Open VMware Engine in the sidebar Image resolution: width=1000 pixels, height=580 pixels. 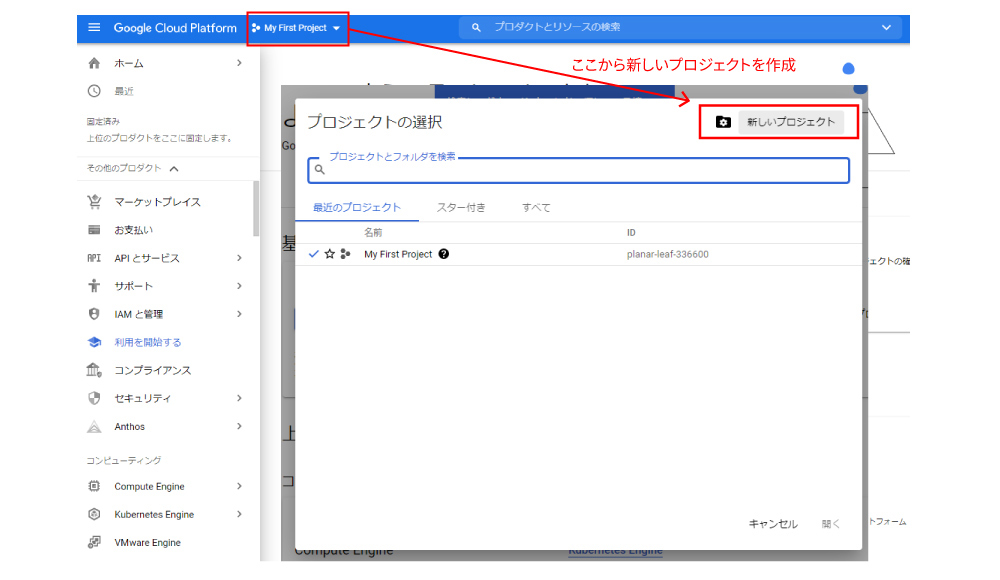point(147,542)
